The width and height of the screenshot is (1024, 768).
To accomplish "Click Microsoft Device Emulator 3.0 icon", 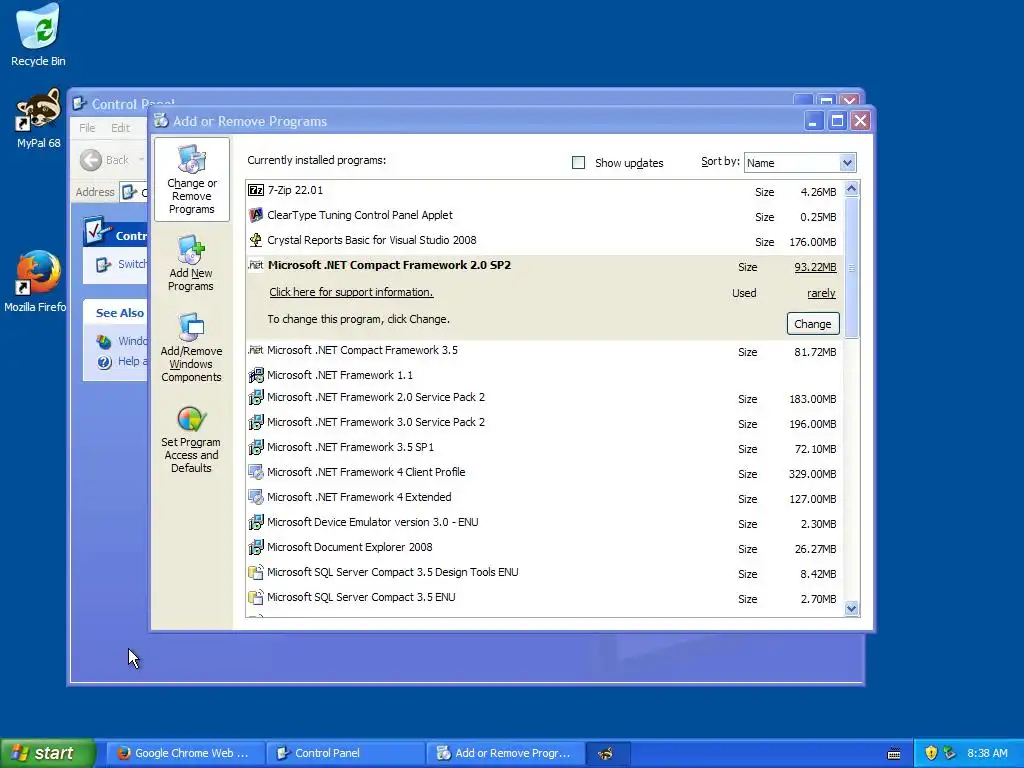I will [x=256, y=522].
